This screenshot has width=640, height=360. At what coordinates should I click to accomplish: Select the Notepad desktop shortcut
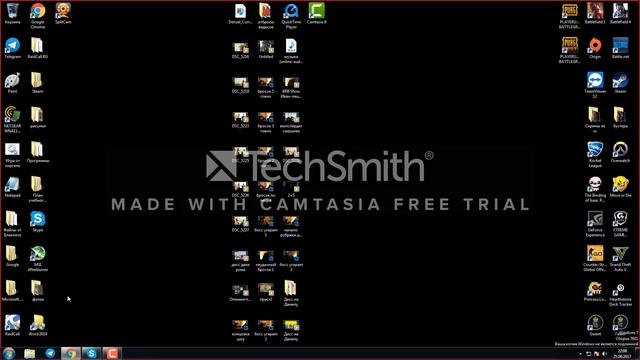[x=12, y=187]
